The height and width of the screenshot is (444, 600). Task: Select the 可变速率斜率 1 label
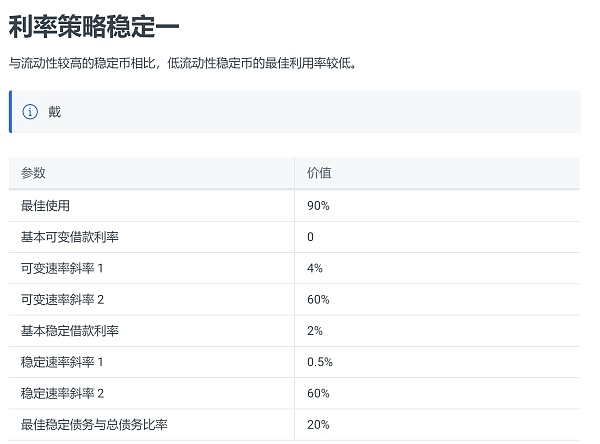[62, 268]
